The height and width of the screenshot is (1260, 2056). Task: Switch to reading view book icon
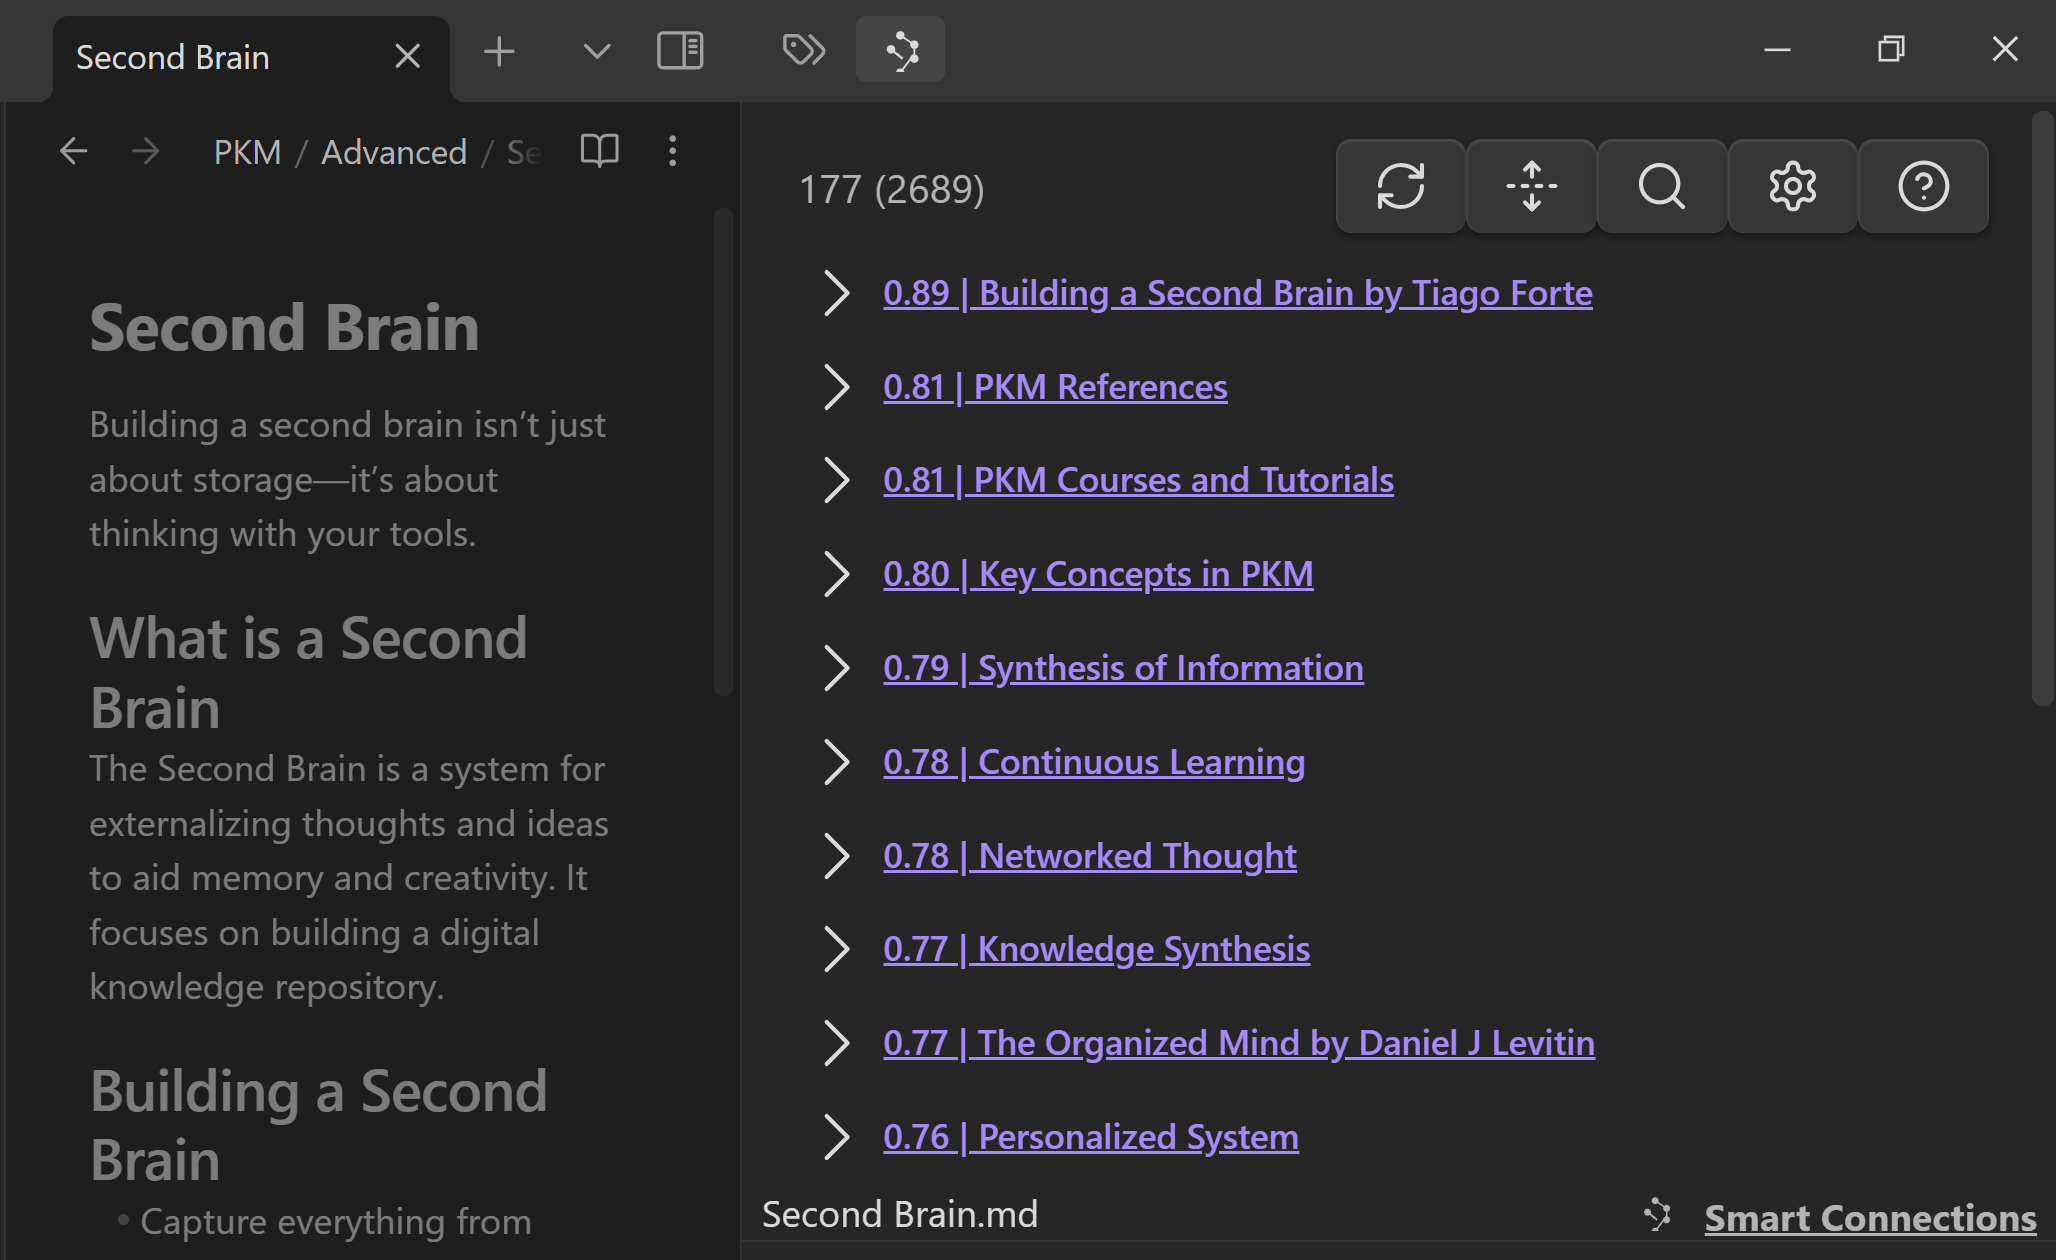(599, 151)
